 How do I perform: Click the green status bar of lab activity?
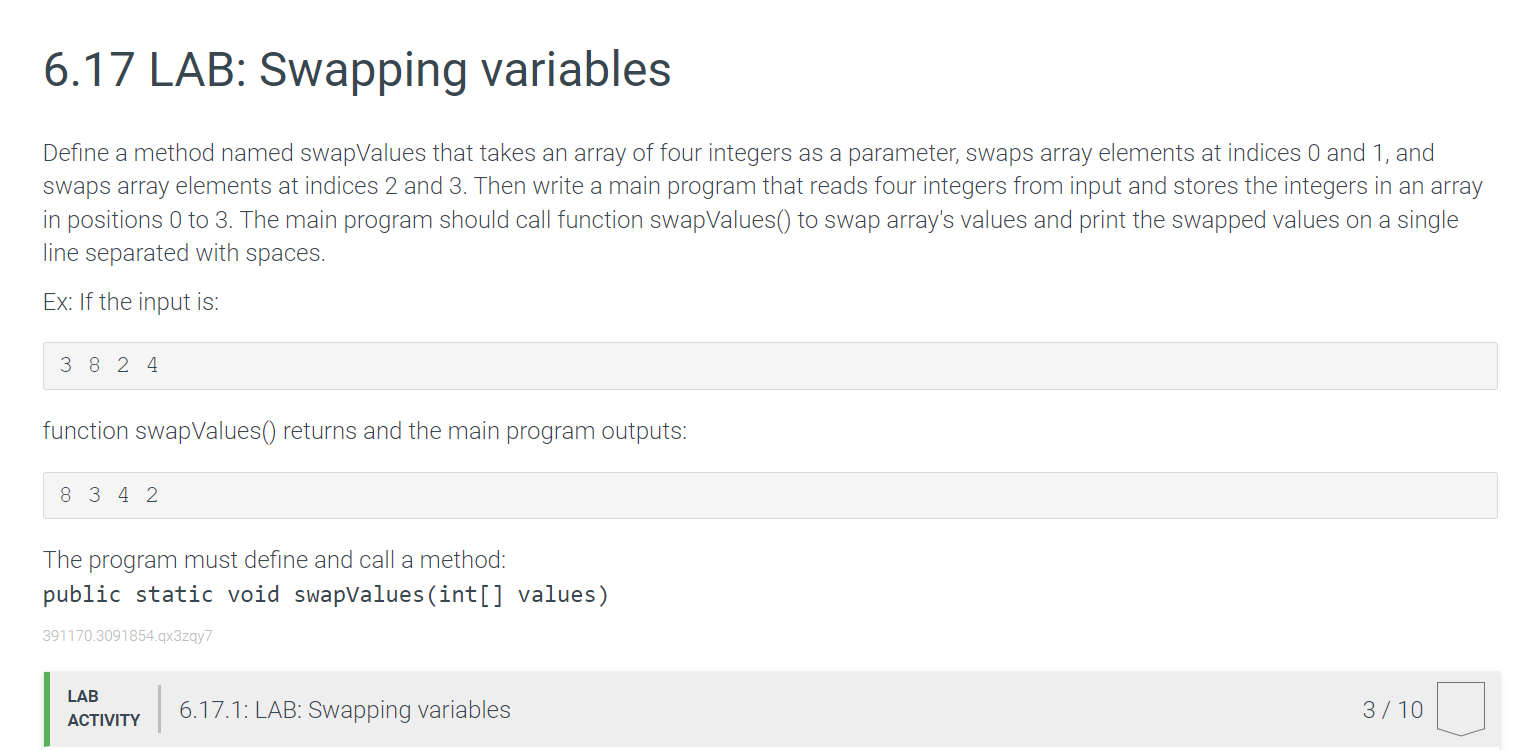(47, 710)
